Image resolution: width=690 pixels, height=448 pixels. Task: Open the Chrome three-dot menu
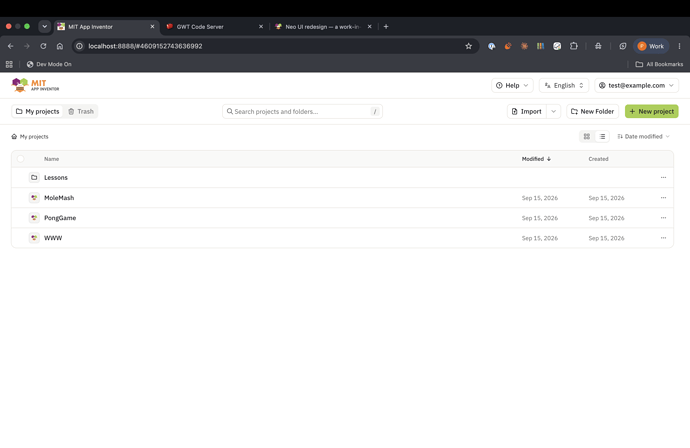pos(679,46)
